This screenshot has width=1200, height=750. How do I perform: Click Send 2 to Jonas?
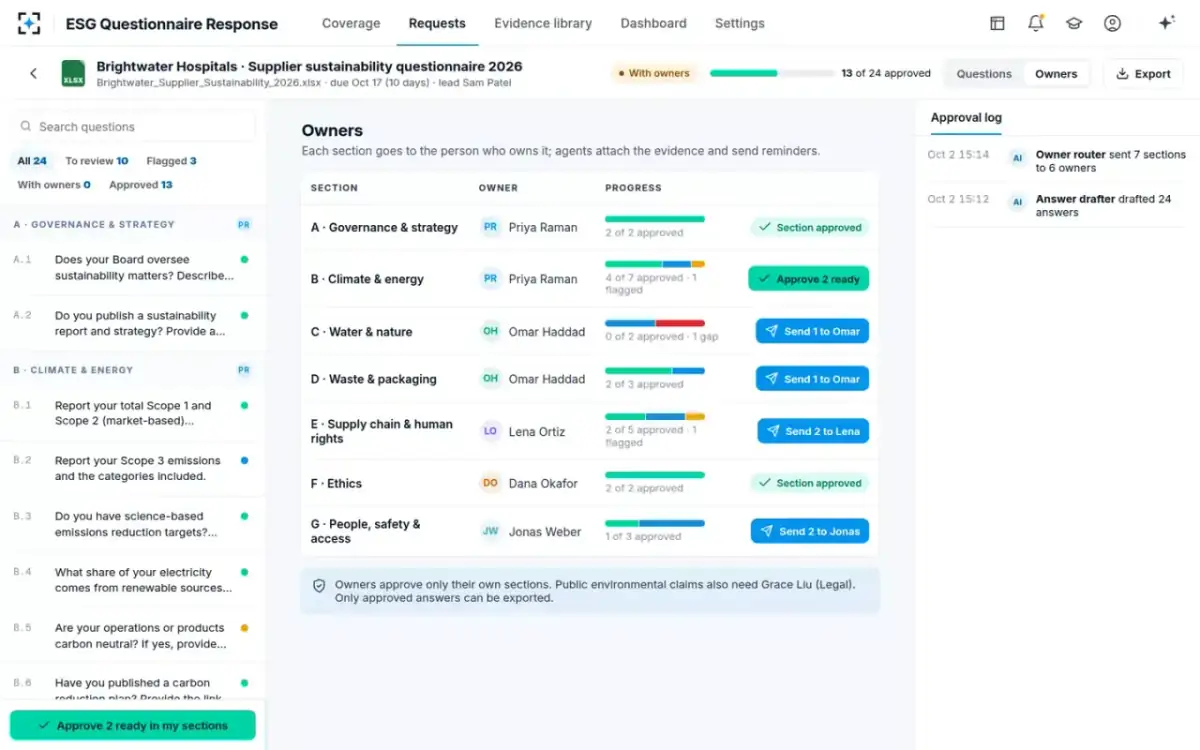coord(810,531)
